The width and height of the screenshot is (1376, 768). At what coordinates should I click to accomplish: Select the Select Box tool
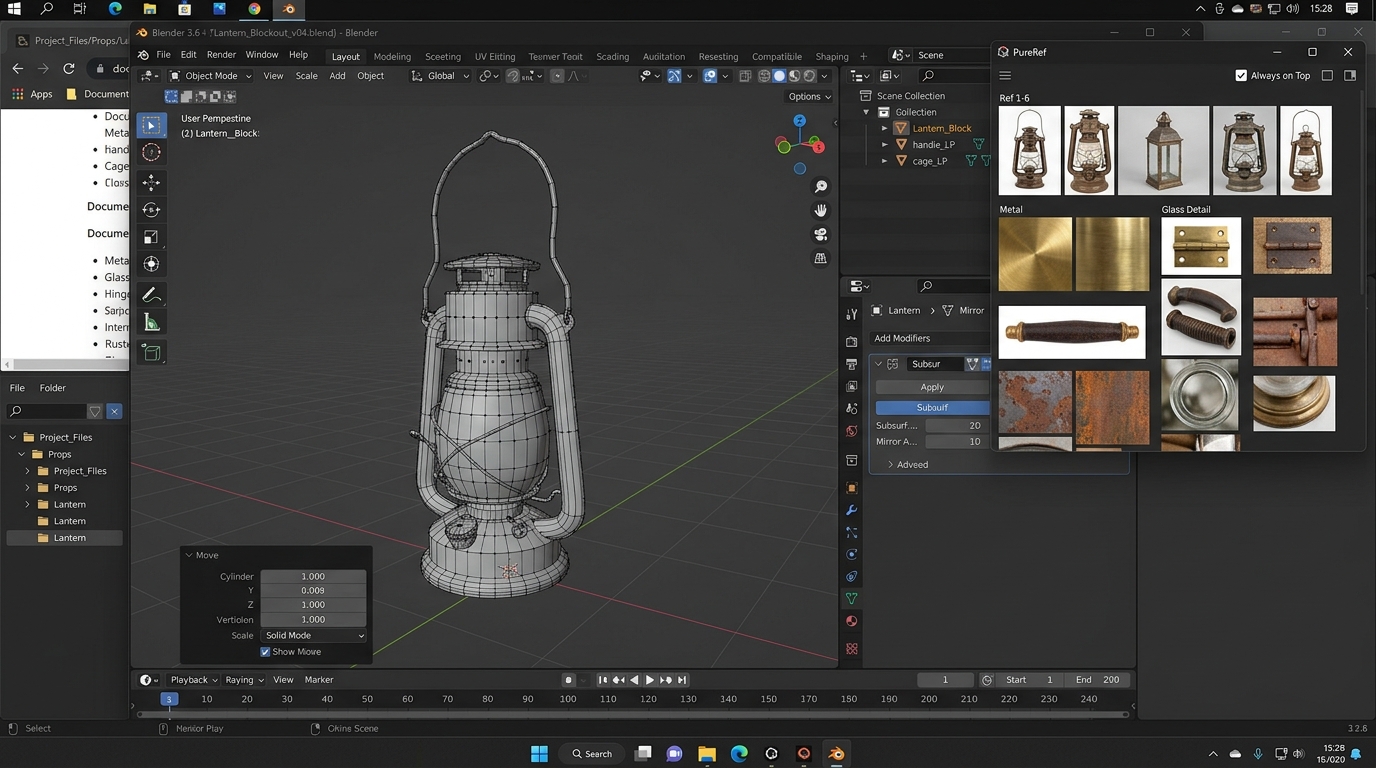tap(151, 125)
